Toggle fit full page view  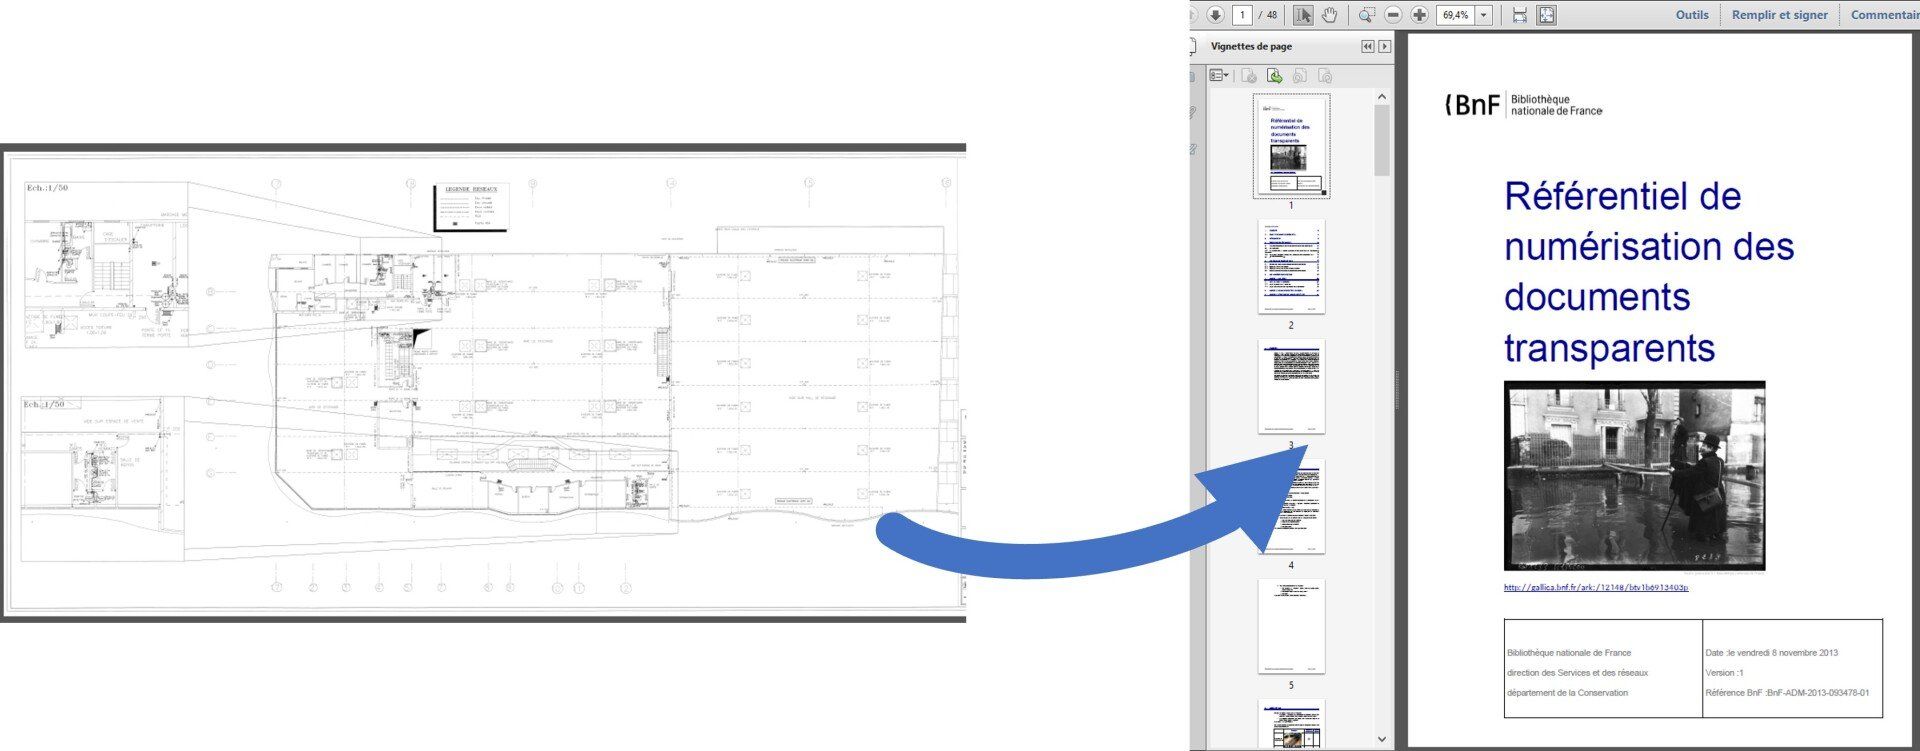coord(1546,15)
